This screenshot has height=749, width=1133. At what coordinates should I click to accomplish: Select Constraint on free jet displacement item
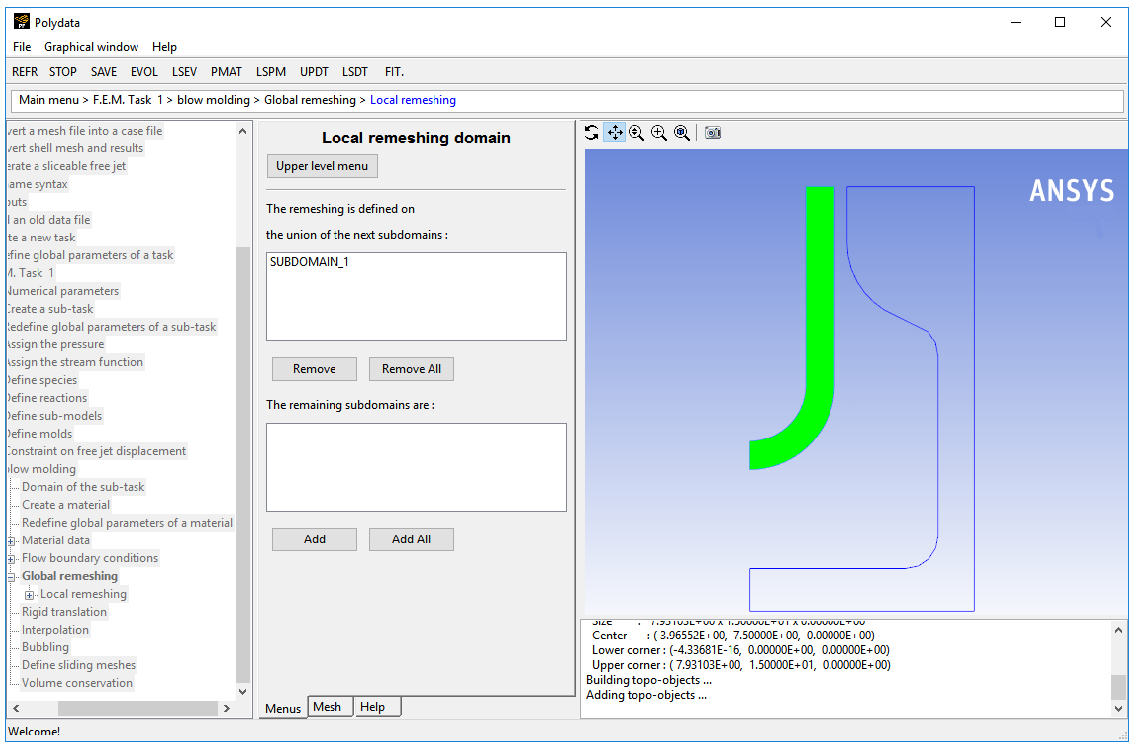(97, 451)
